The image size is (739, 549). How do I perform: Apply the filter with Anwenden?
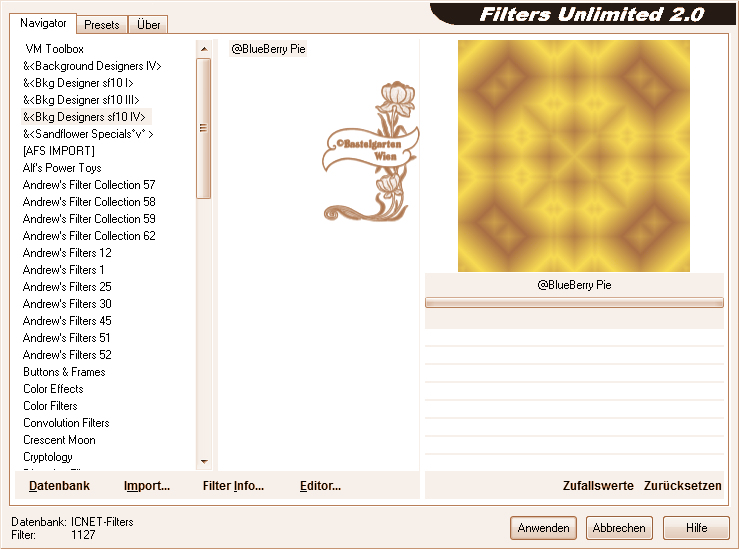click(x=543, y=528)
